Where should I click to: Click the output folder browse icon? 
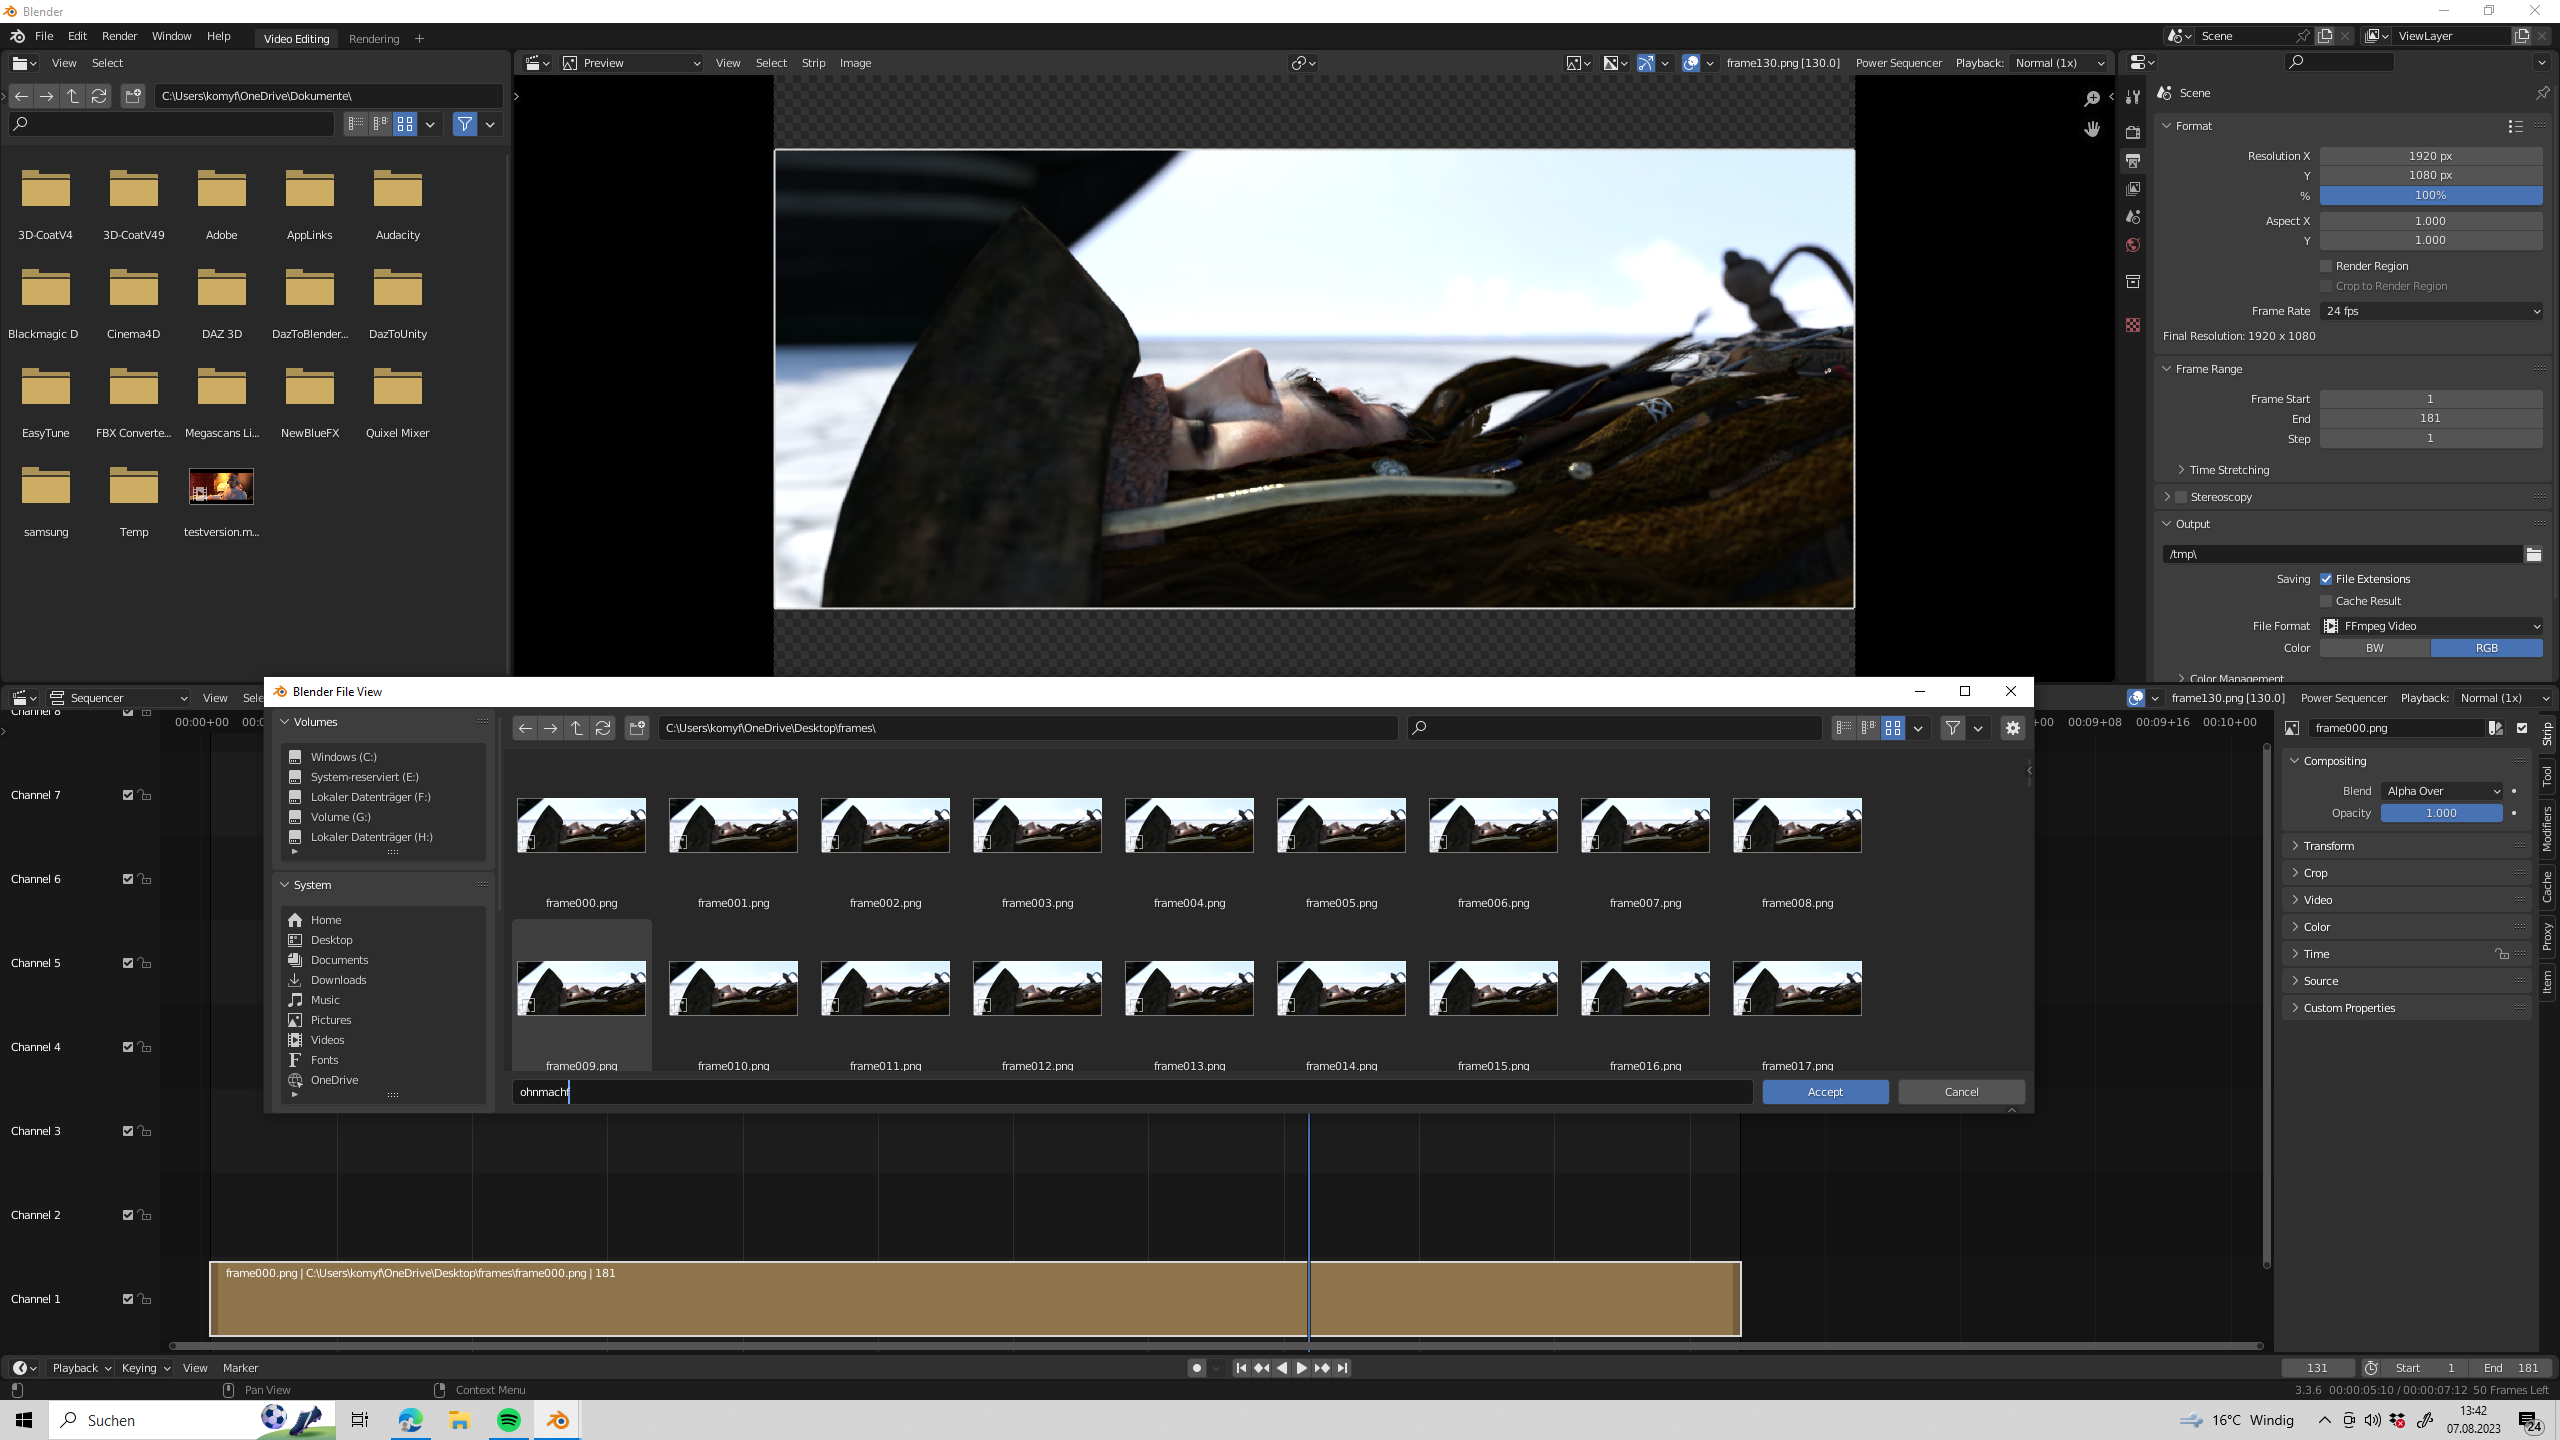click(x=2533, y=554)
